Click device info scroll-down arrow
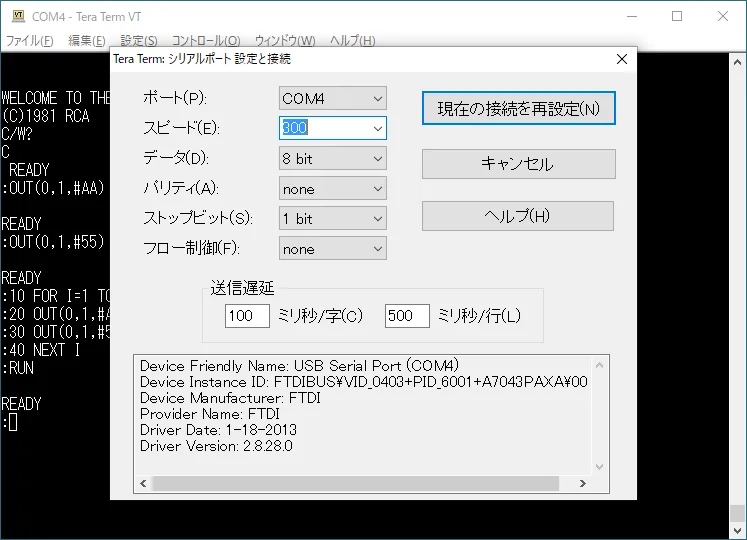The width and height of the screenshot is (747, 540). pyautogui.click(x=599, y=467)
